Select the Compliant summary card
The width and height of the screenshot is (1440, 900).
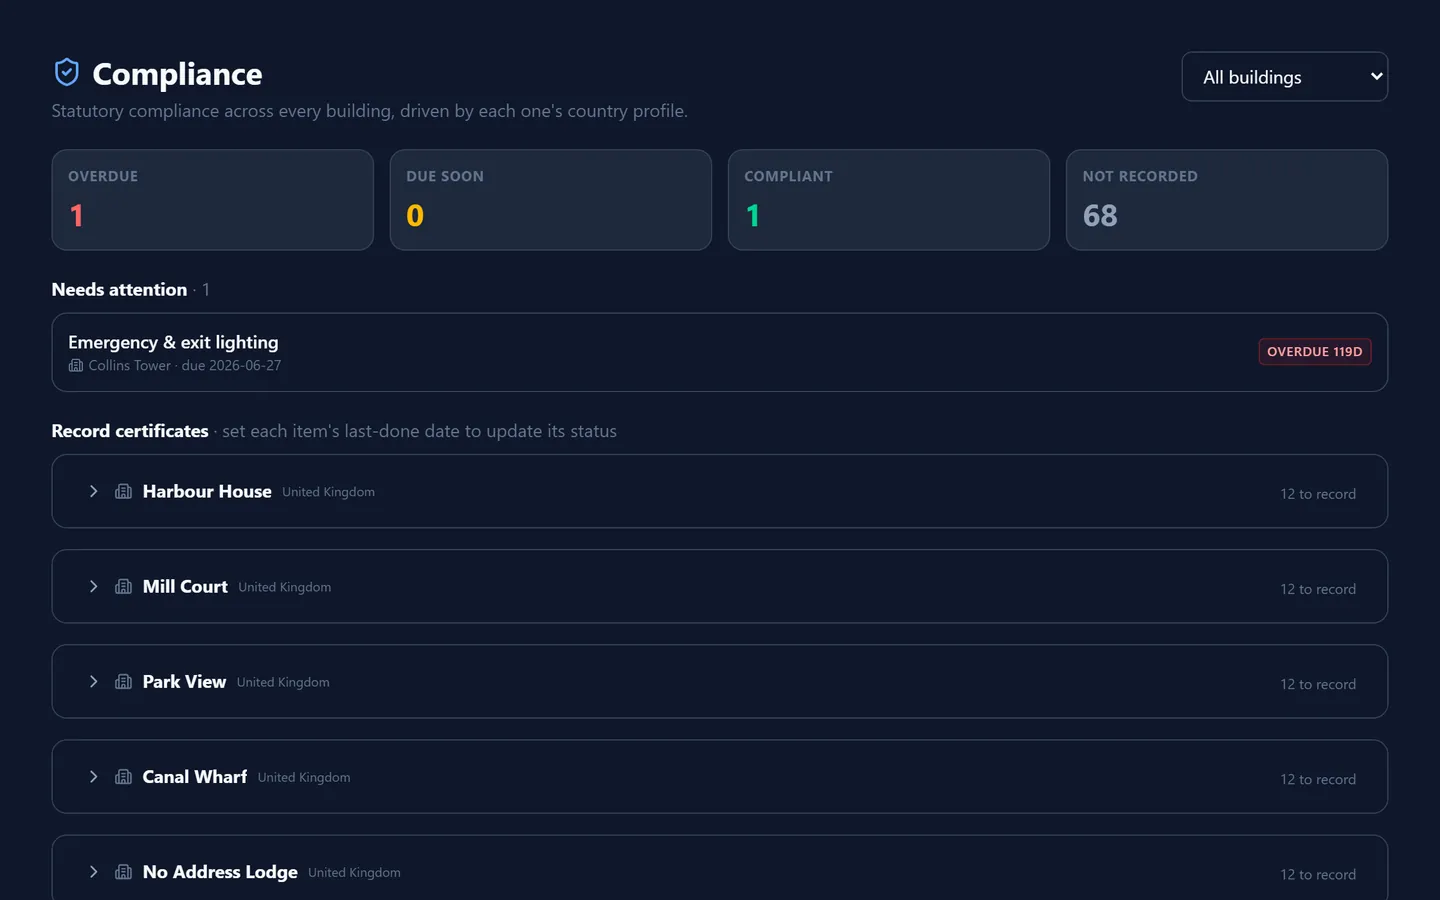pyautogui.click(x=888, y=200)
